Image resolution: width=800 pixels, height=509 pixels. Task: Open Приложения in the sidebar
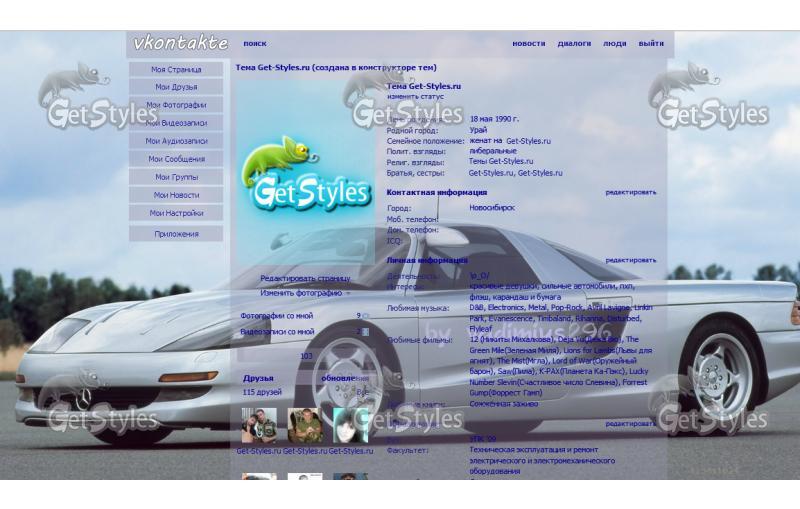click(x=176, y=234)
